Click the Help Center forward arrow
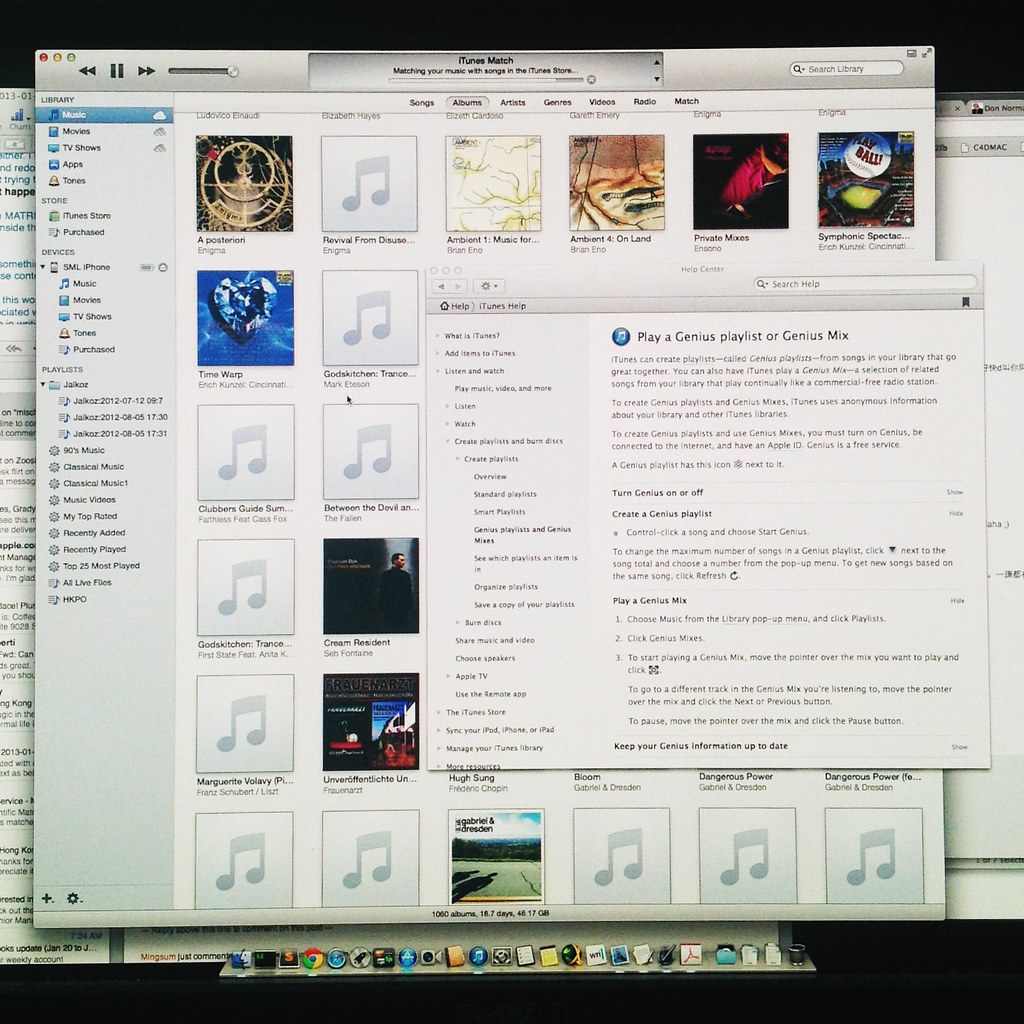Viewport: 1024px width, 1024px height. pyautogui.click(x=458, y=286)
